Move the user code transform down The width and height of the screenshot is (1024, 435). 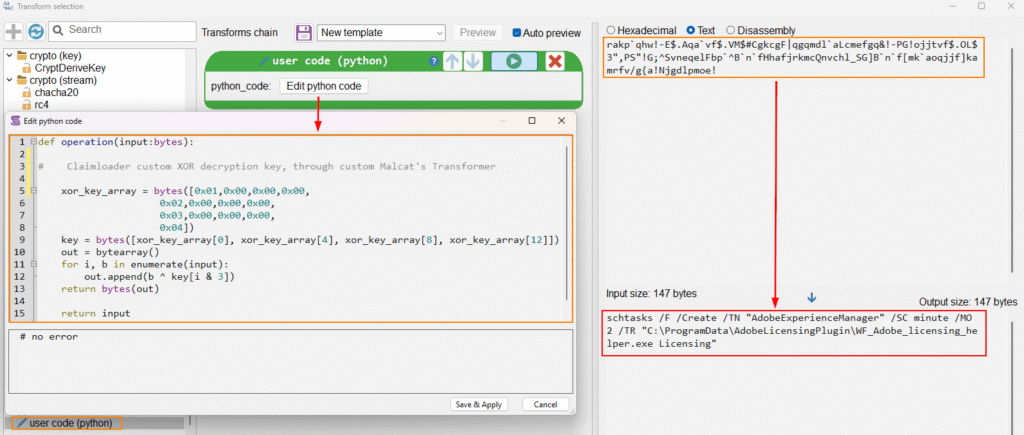click(473, 62)
